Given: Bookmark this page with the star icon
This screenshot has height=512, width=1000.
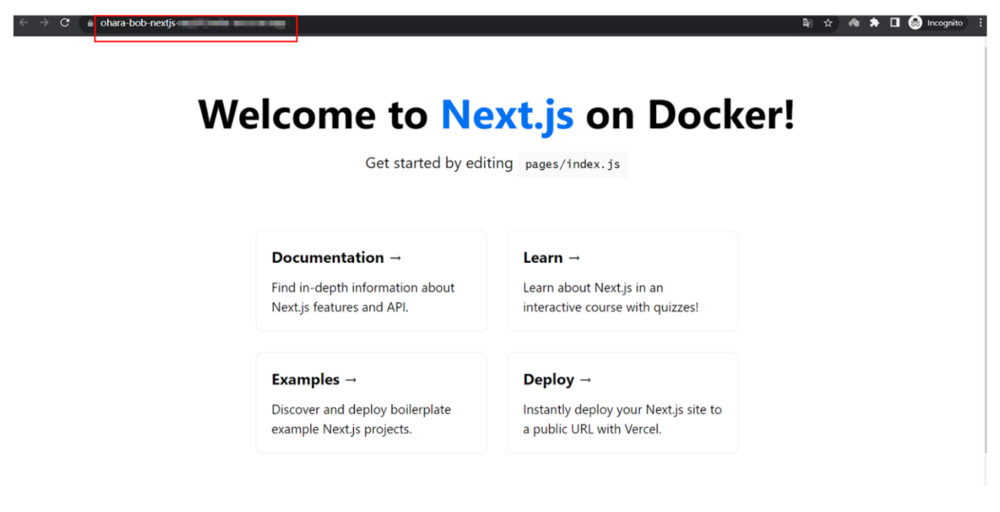Looking at the screenshot, I should (x=828, y=23).
